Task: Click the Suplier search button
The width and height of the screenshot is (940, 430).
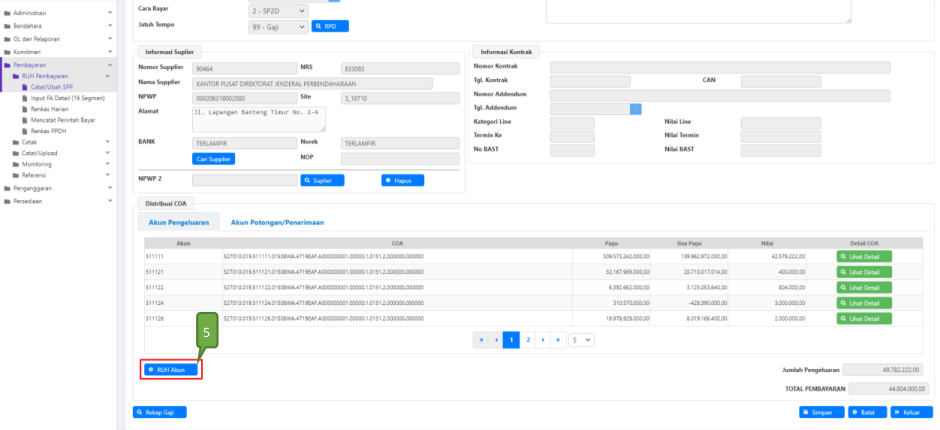Action: tap(322, 180)
